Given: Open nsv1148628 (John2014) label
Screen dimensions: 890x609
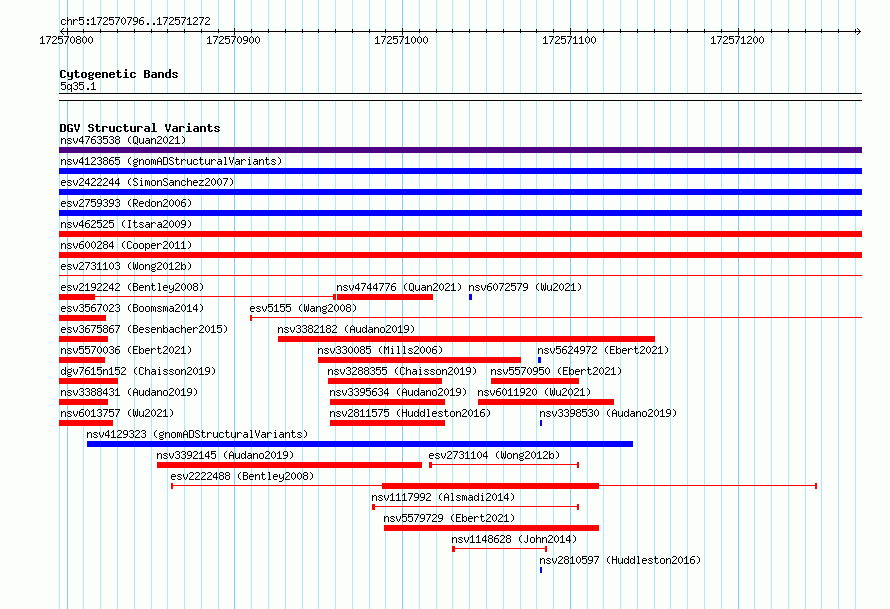Looking at the screenshot, I should tap(514, 539).
